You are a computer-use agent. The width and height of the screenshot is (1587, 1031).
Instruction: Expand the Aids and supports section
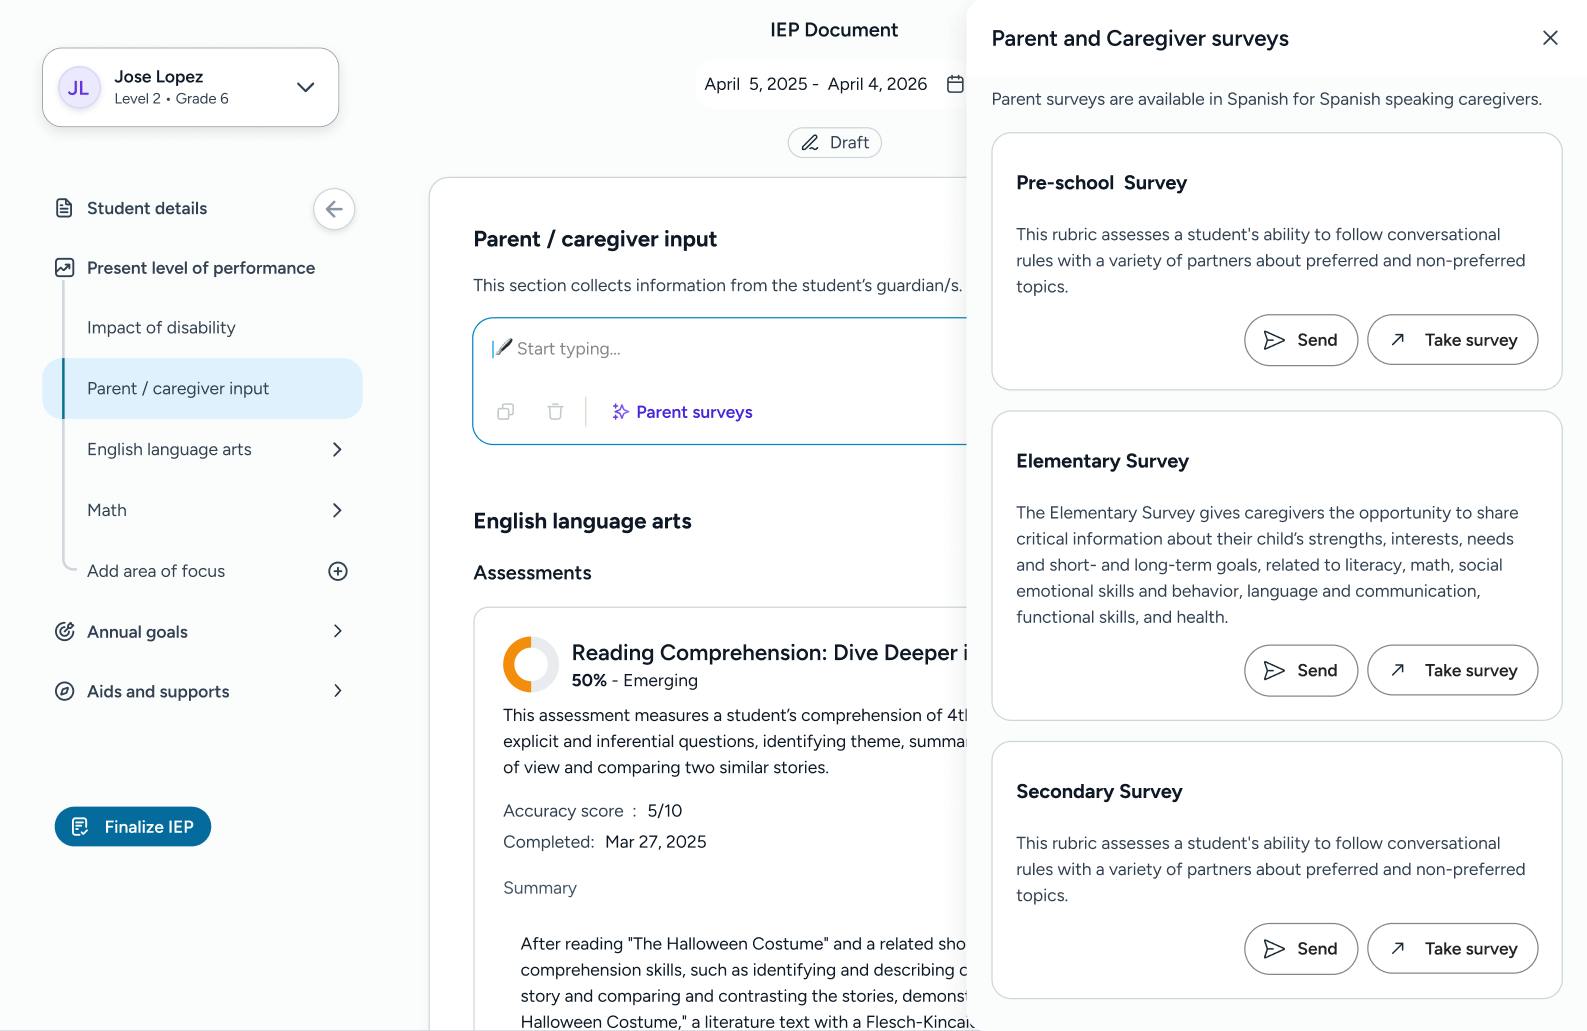coord(337,691)
